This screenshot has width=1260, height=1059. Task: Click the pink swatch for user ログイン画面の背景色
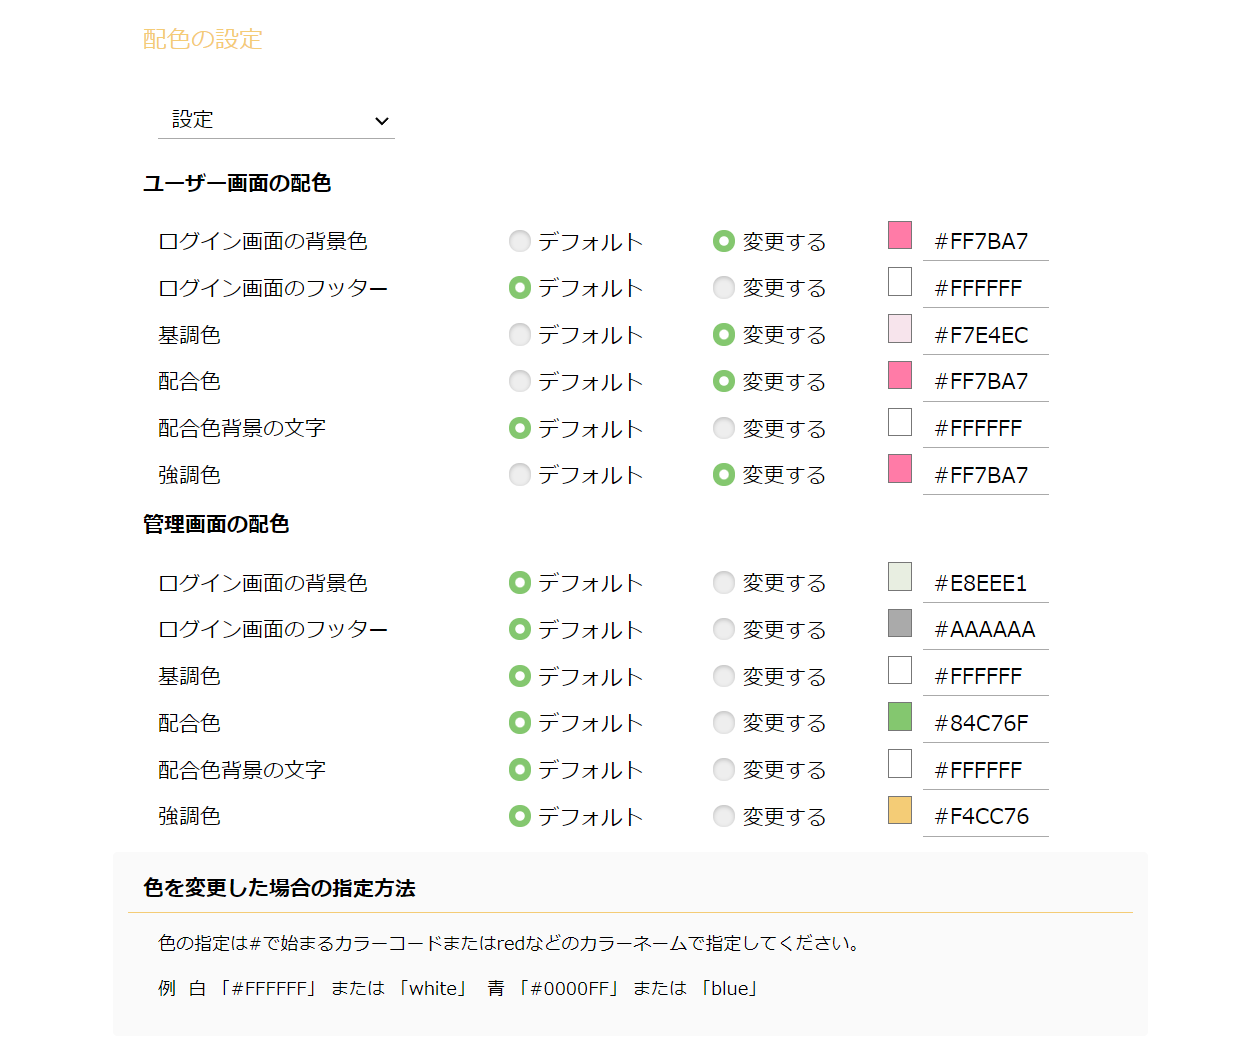point(900,235)
